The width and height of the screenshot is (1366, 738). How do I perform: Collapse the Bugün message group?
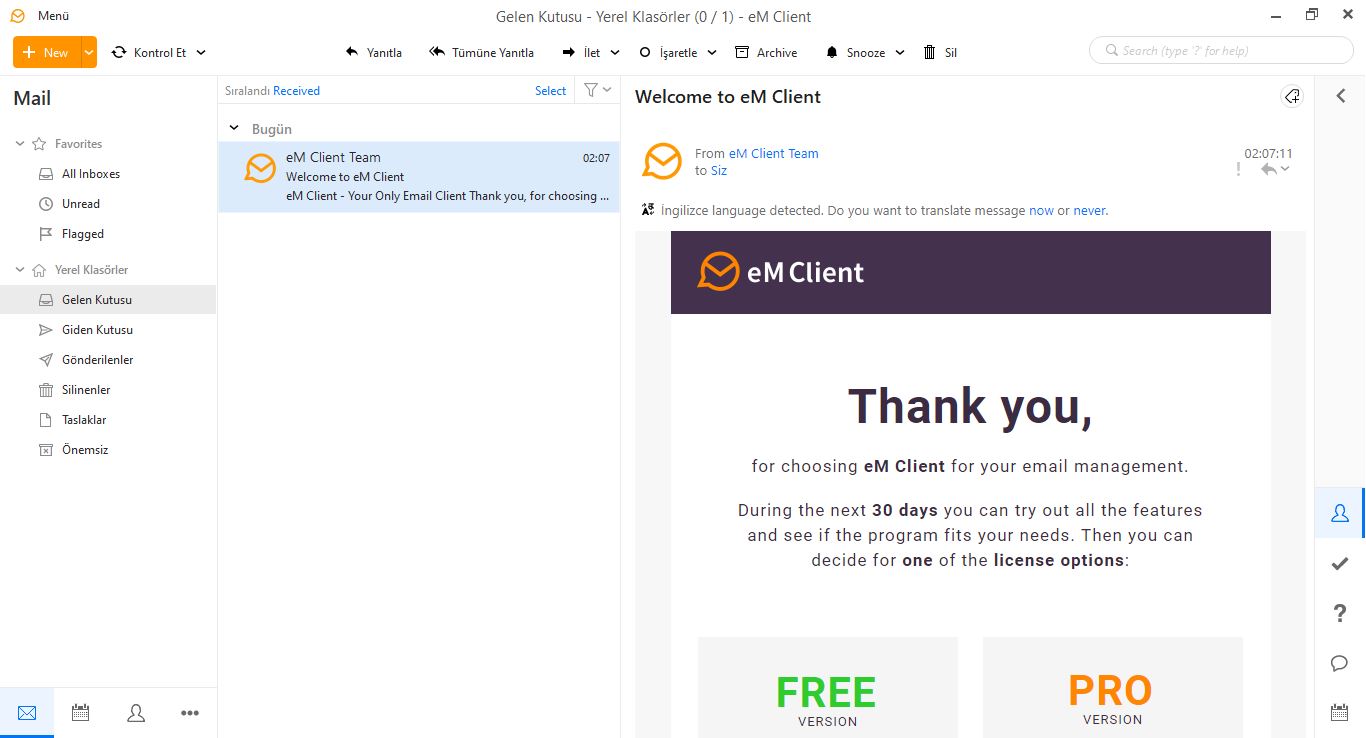(234, 129)
